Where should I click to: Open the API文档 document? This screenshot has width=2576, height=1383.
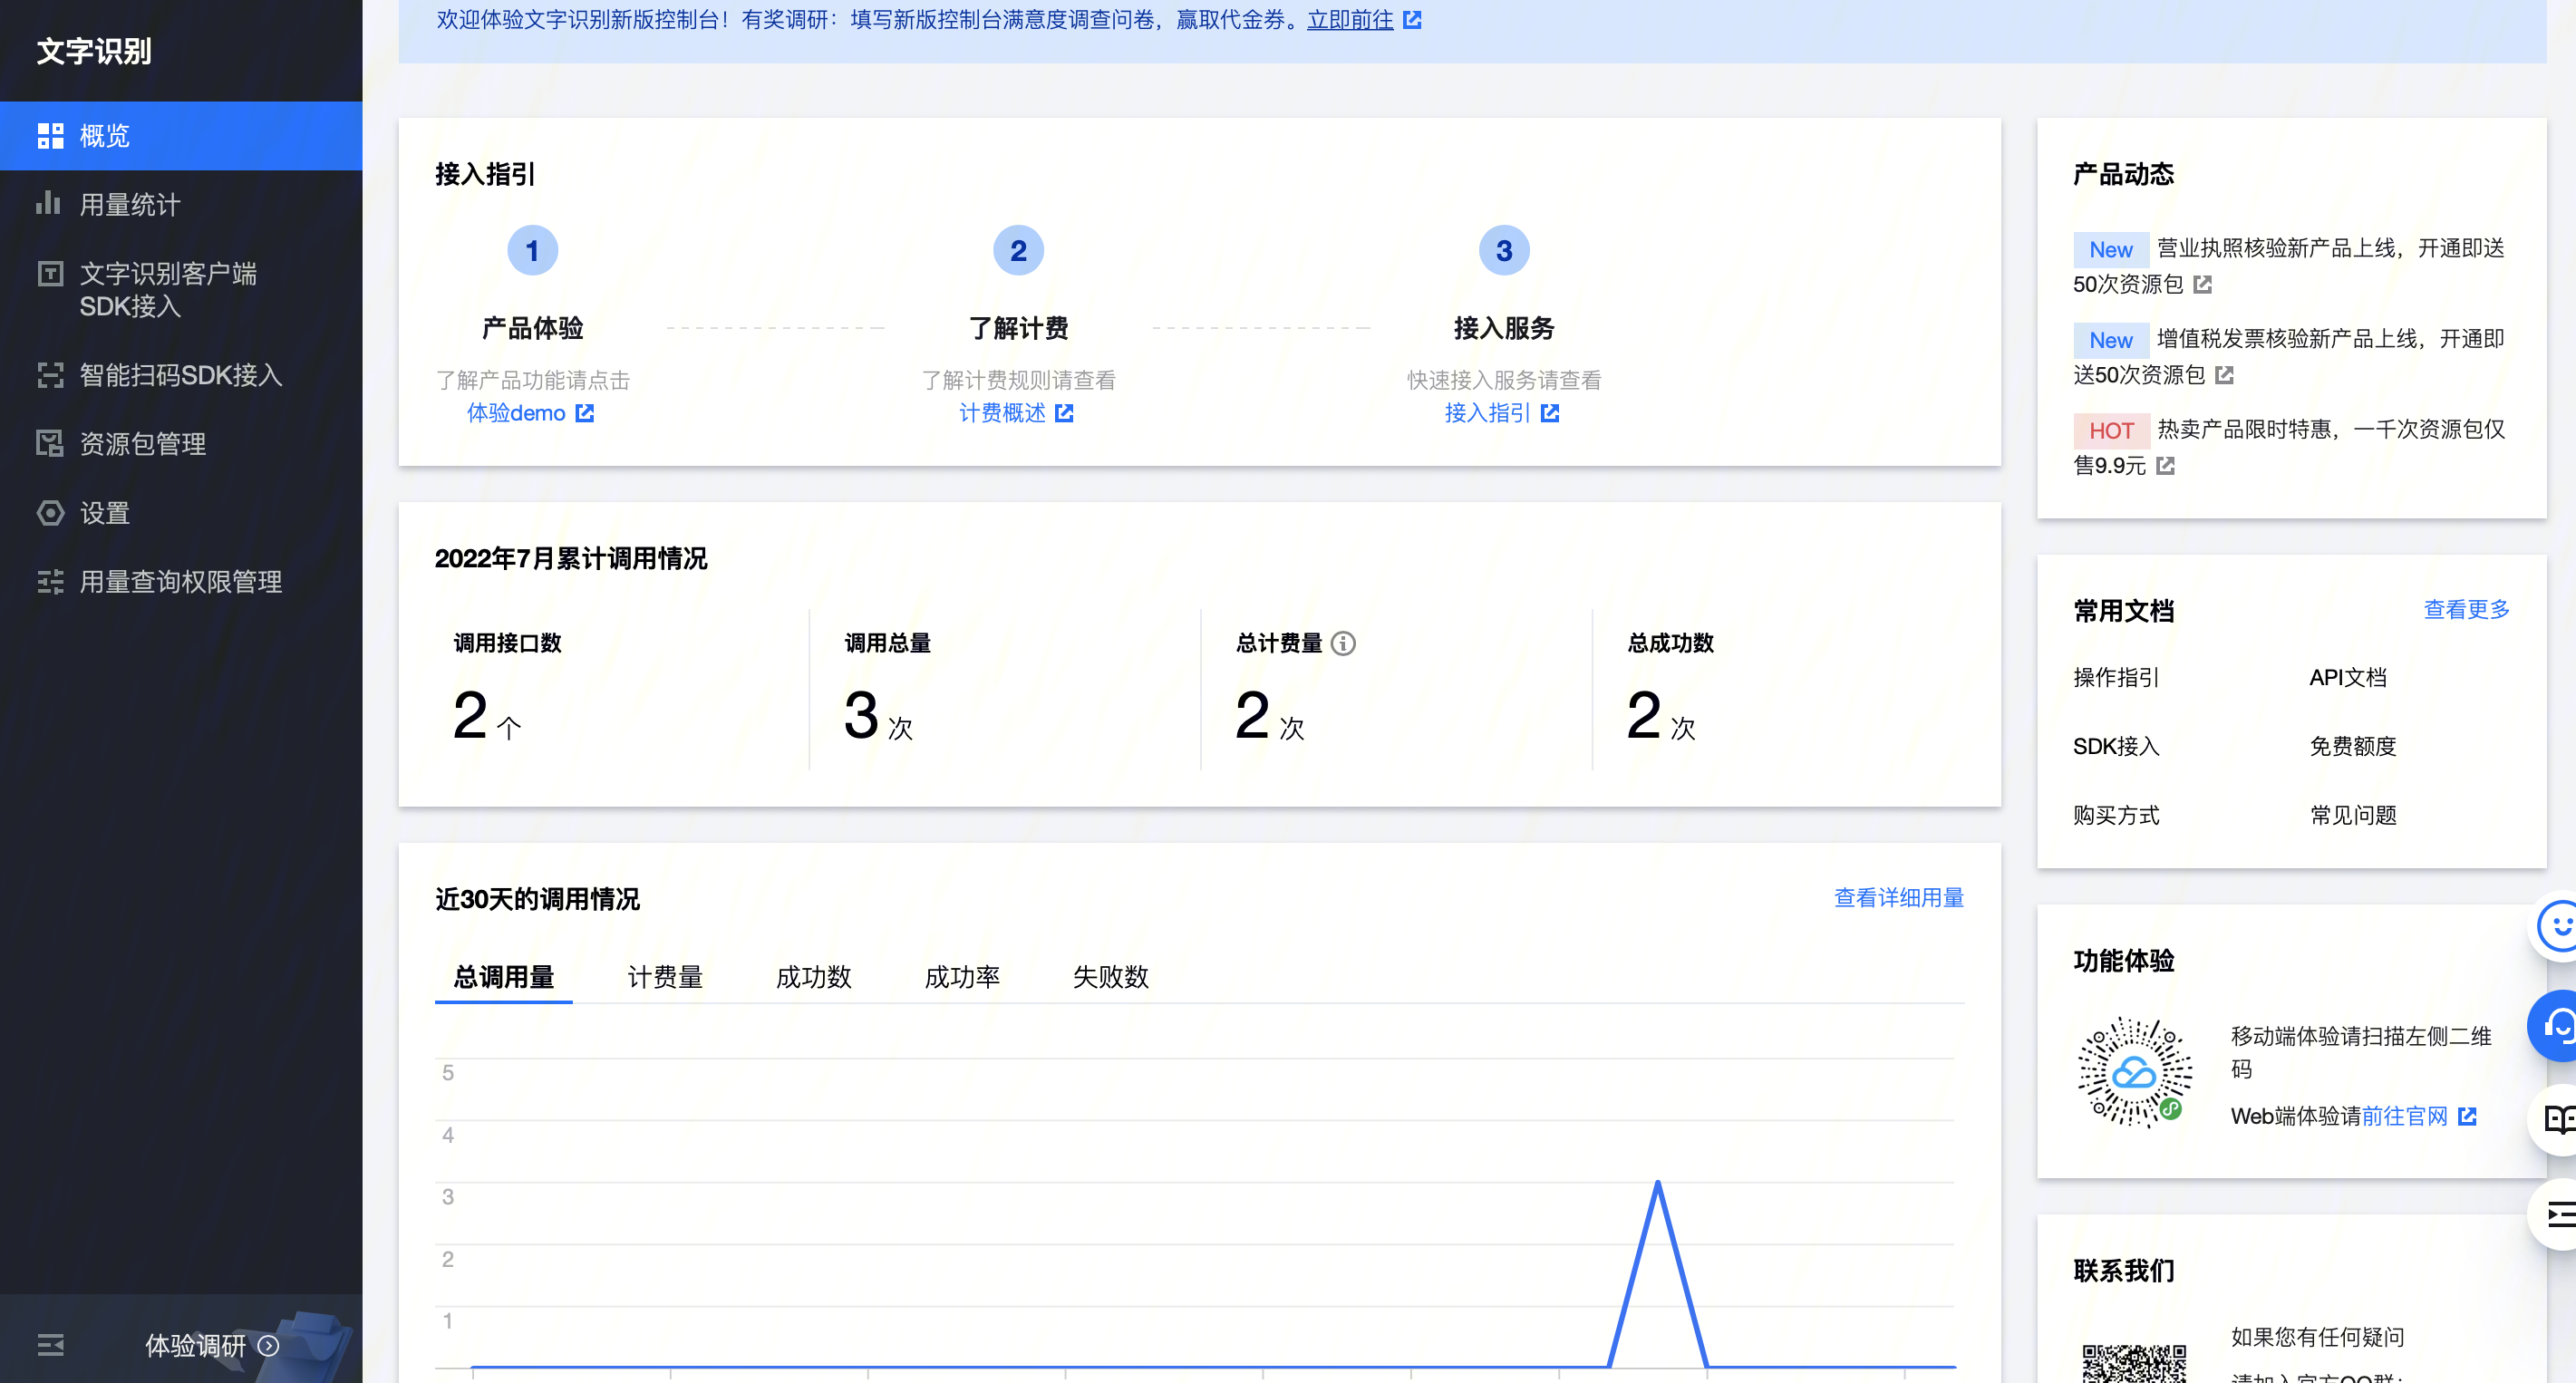[x=2348, y=677]
